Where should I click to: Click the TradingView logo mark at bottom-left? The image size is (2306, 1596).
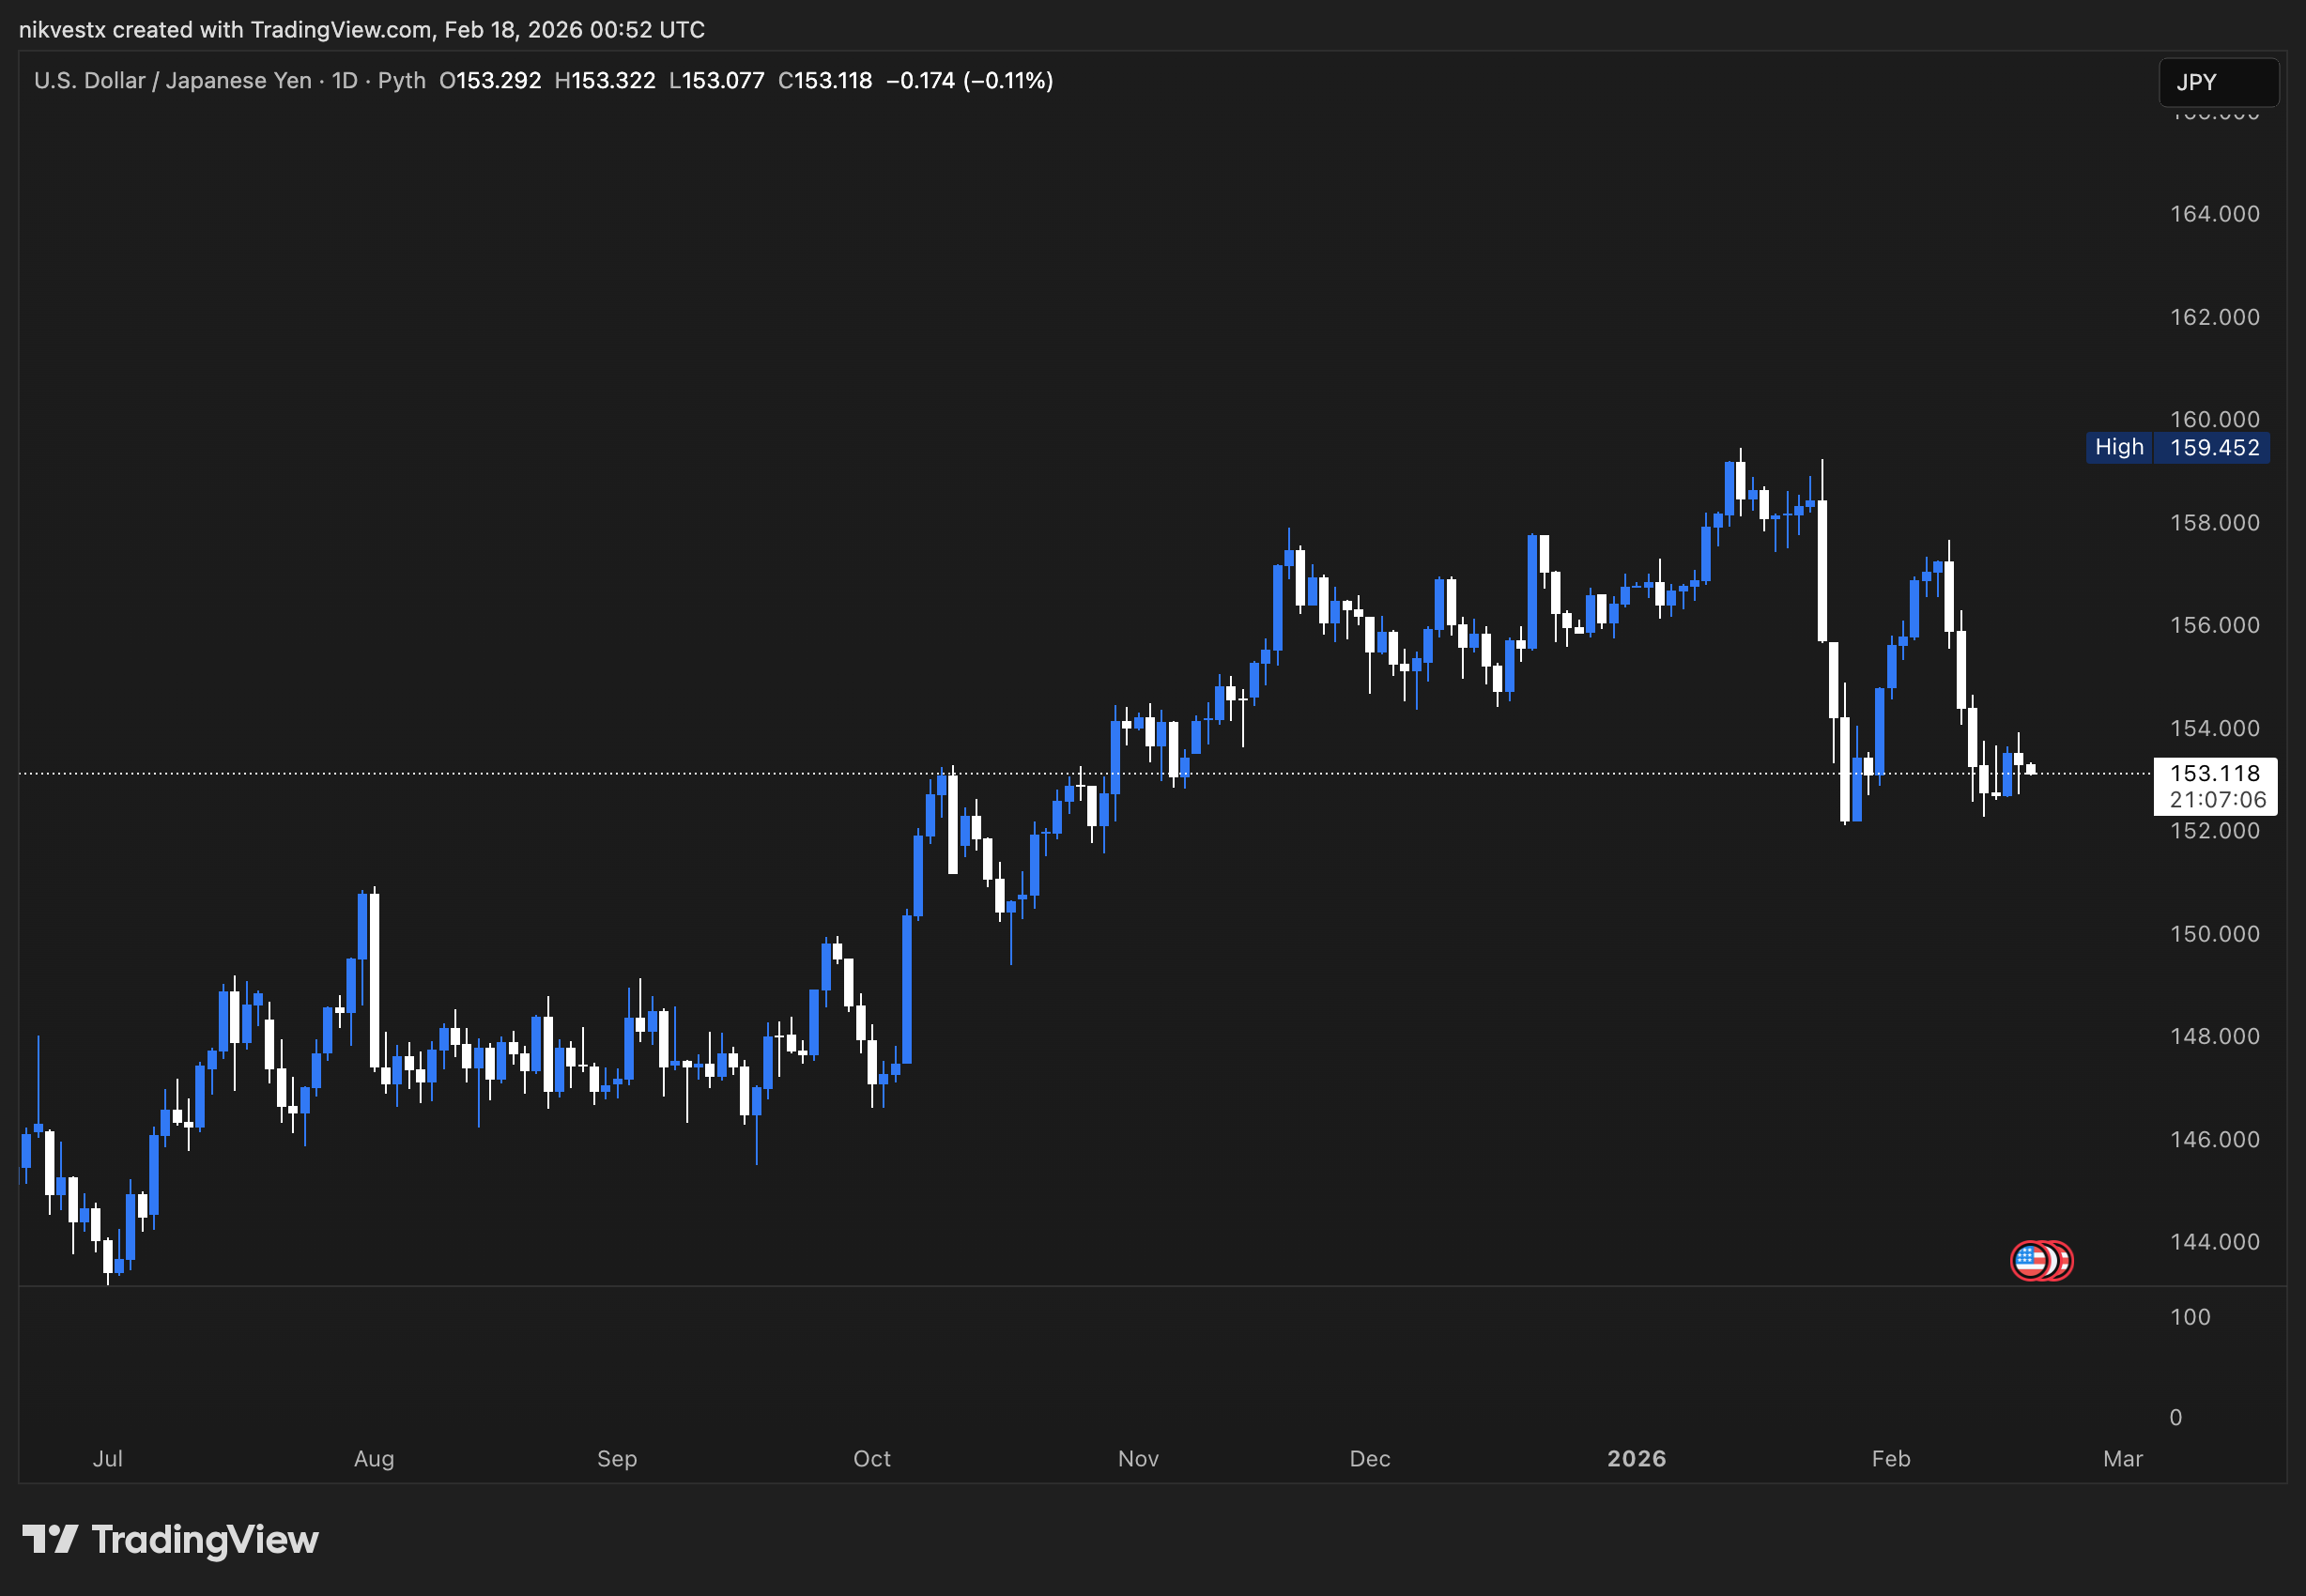pos(50,1539)
